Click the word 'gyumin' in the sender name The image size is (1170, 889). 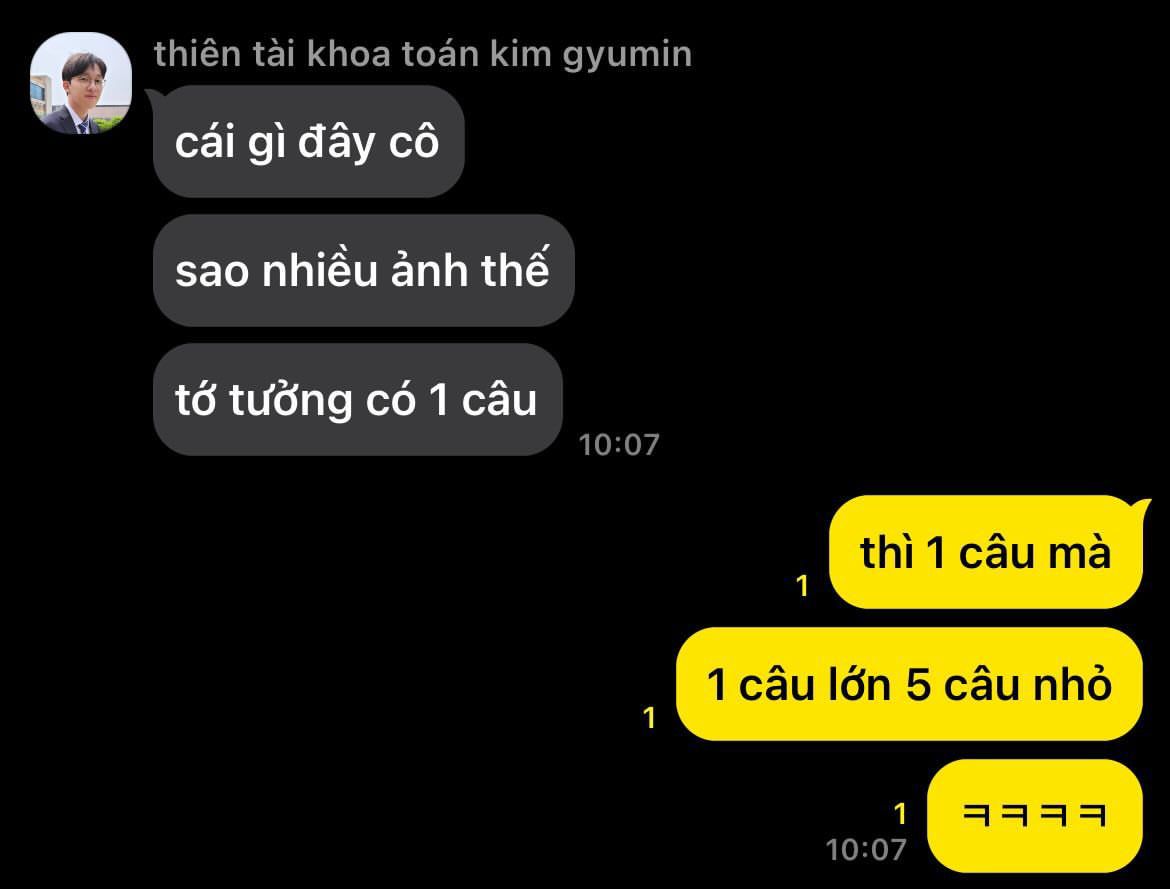point(627,55)
